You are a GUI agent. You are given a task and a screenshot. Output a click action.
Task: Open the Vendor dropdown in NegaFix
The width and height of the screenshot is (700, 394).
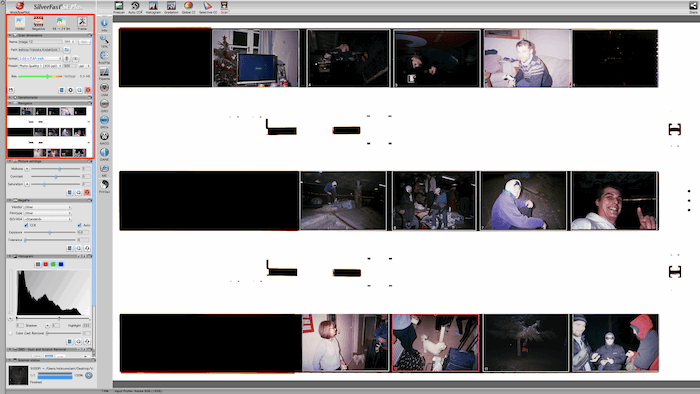[48, 207]
